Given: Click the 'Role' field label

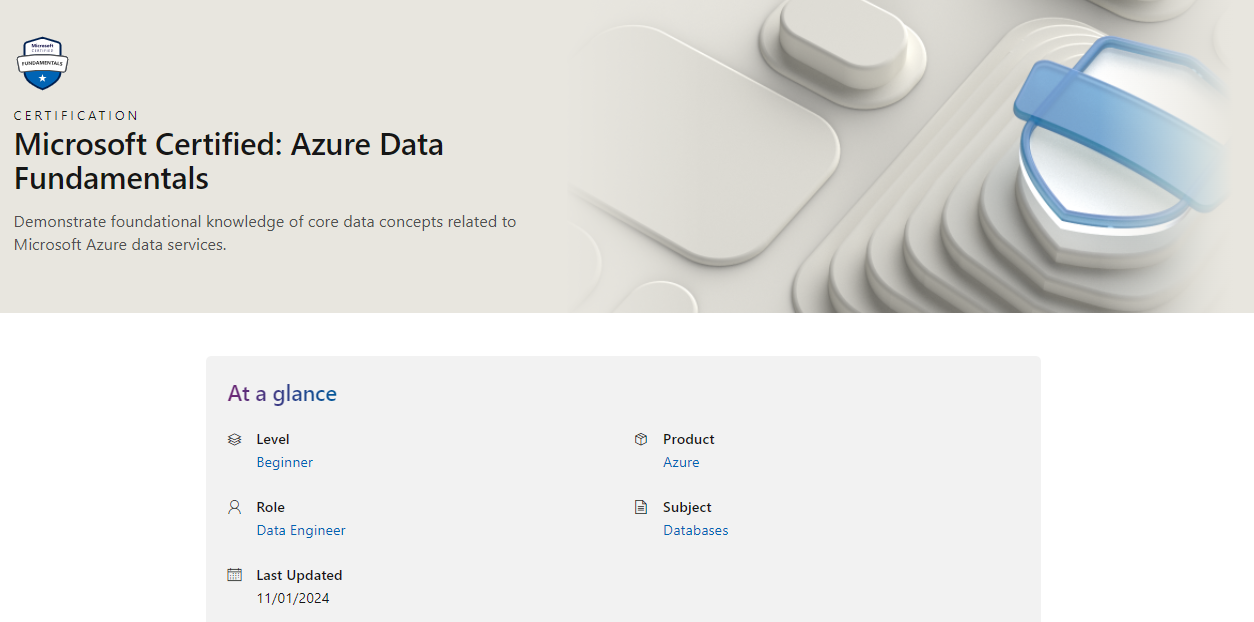Looking at the screenshot, I should tap(271, 507).
